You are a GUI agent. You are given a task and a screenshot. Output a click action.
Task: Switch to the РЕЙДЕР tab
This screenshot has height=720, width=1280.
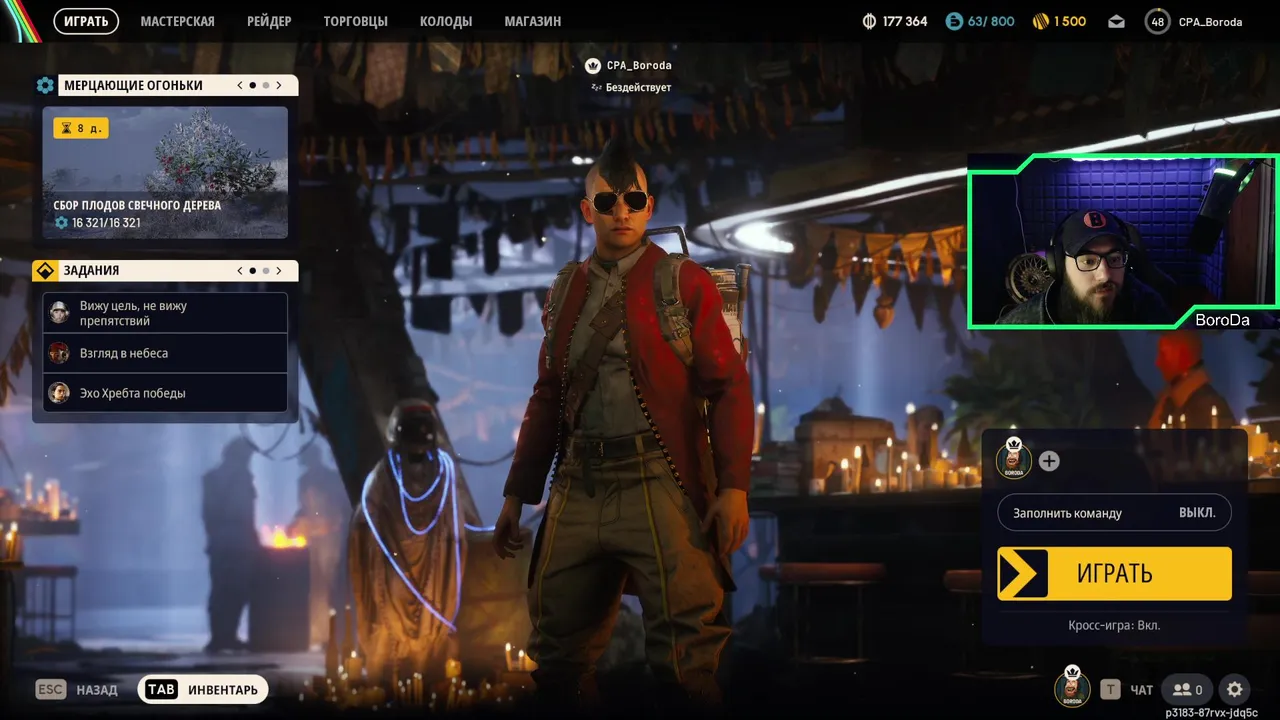[x=269, y=21]
